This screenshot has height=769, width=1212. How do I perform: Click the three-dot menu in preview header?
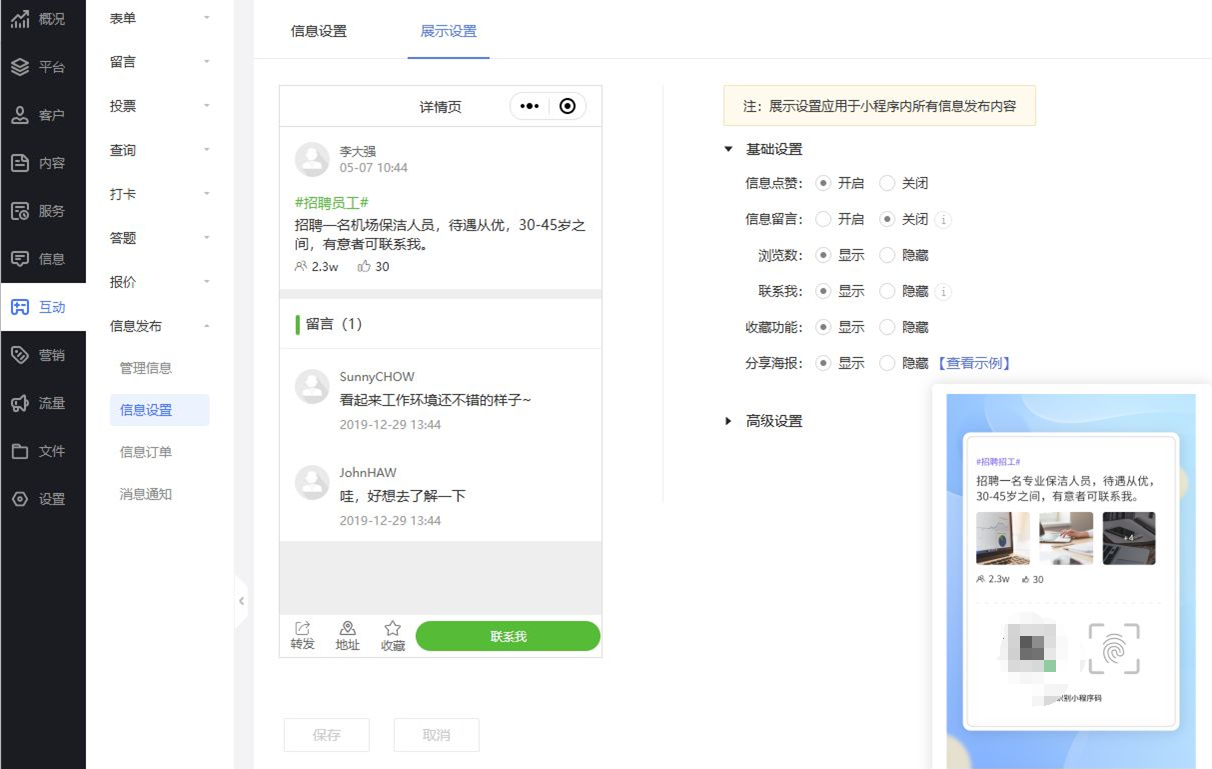(x=530, y=106)
